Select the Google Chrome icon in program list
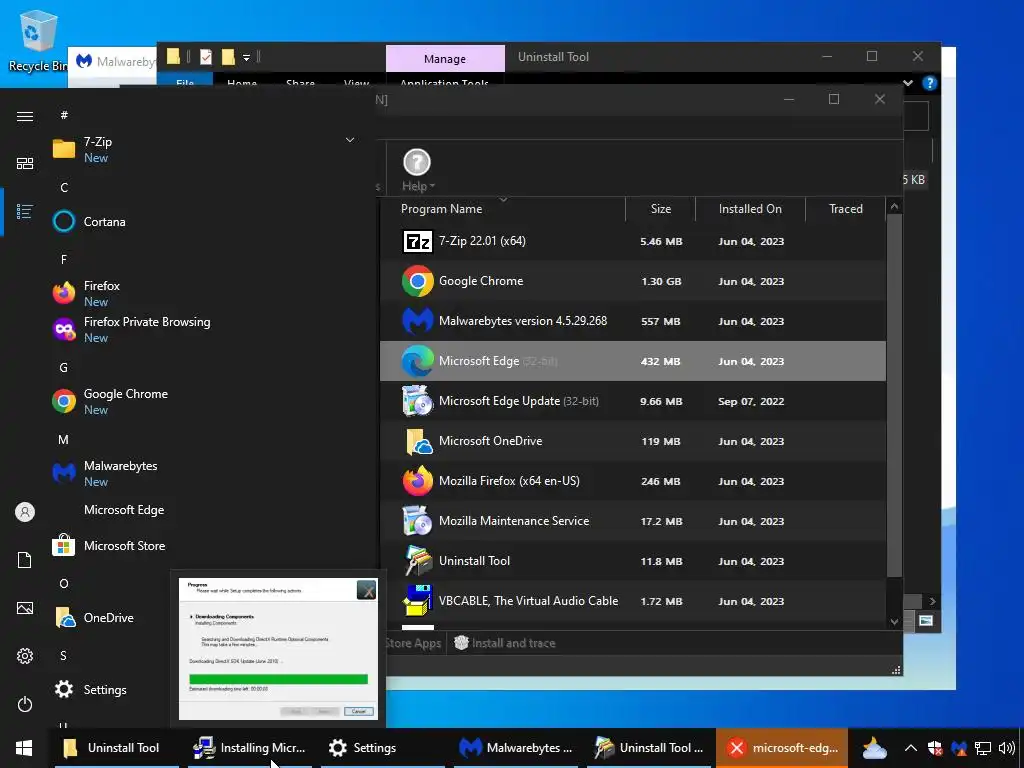Screen dimensions: 1024x768 click(x=417, y=281)
